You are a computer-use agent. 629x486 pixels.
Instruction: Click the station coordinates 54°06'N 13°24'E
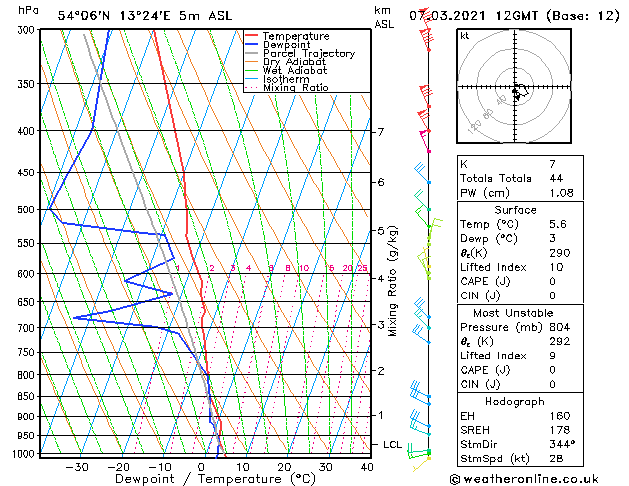(114, 16)
